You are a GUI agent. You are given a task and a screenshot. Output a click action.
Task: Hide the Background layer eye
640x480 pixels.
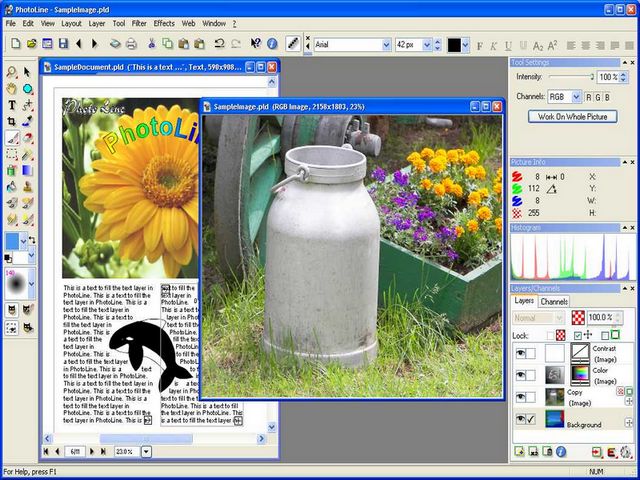point(520,419)
